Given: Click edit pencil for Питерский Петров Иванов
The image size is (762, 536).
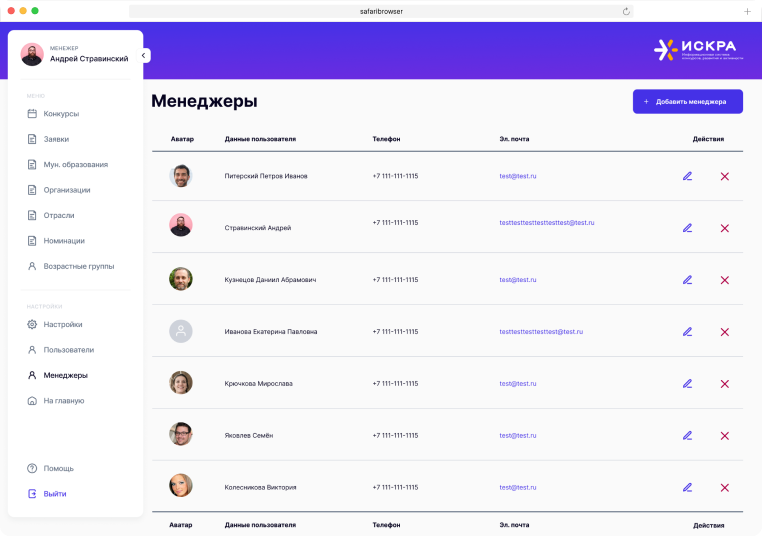Looking at the screenshot, I should pos(687,176).
